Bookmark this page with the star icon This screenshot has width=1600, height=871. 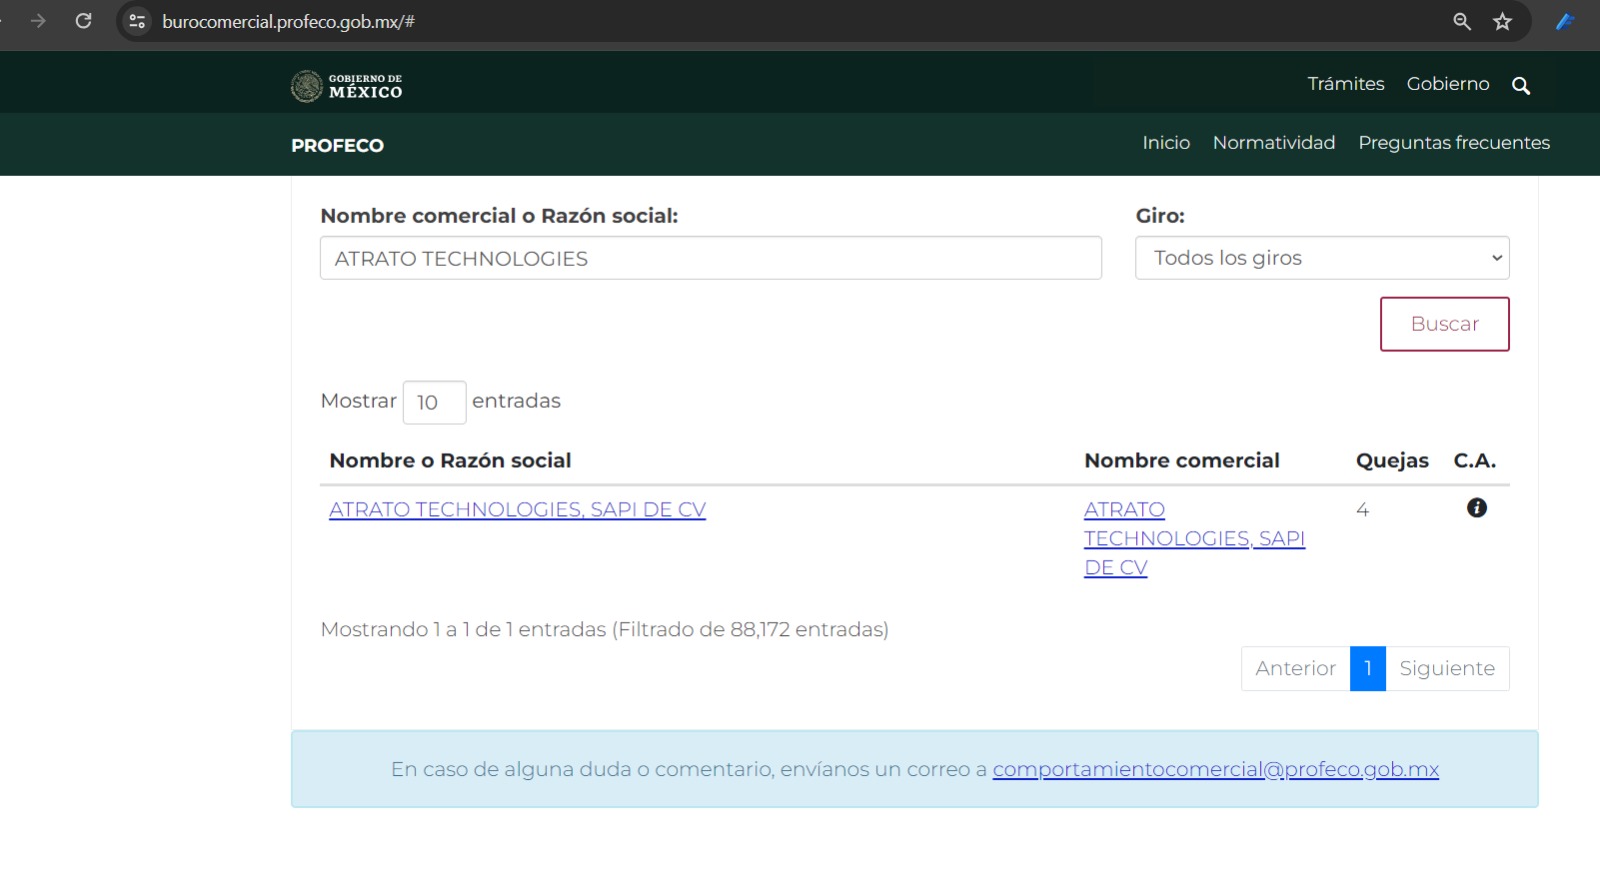tap(1502, 21)
